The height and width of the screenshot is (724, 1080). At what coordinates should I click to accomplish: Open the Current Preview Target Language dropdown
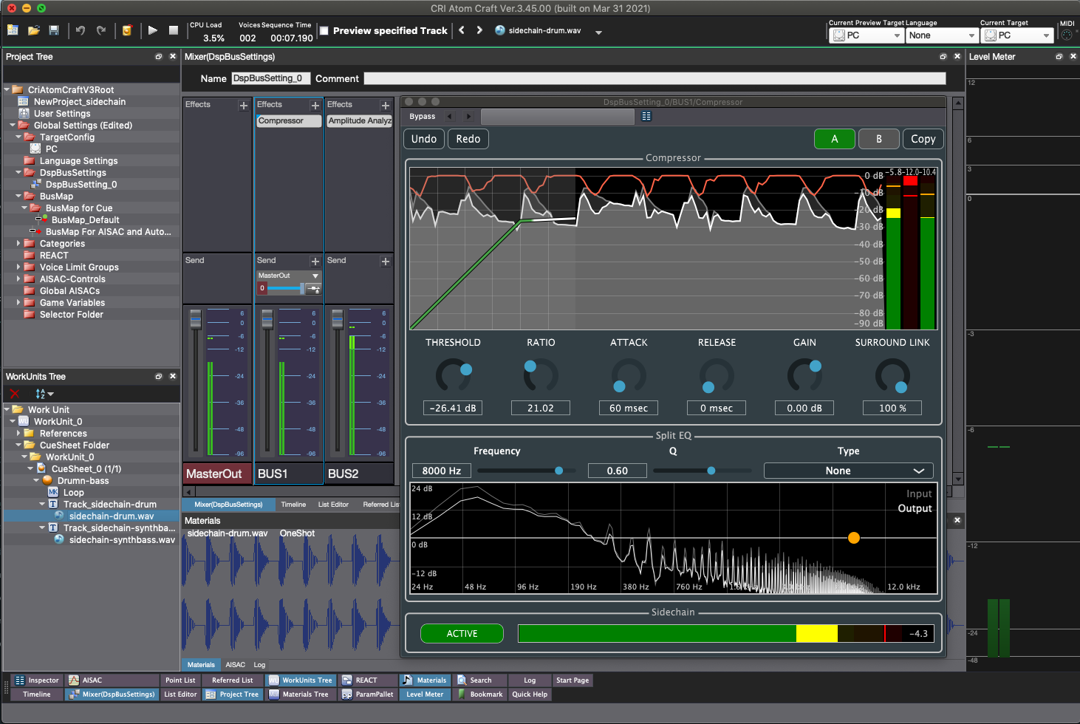click(x=940, y=35)
